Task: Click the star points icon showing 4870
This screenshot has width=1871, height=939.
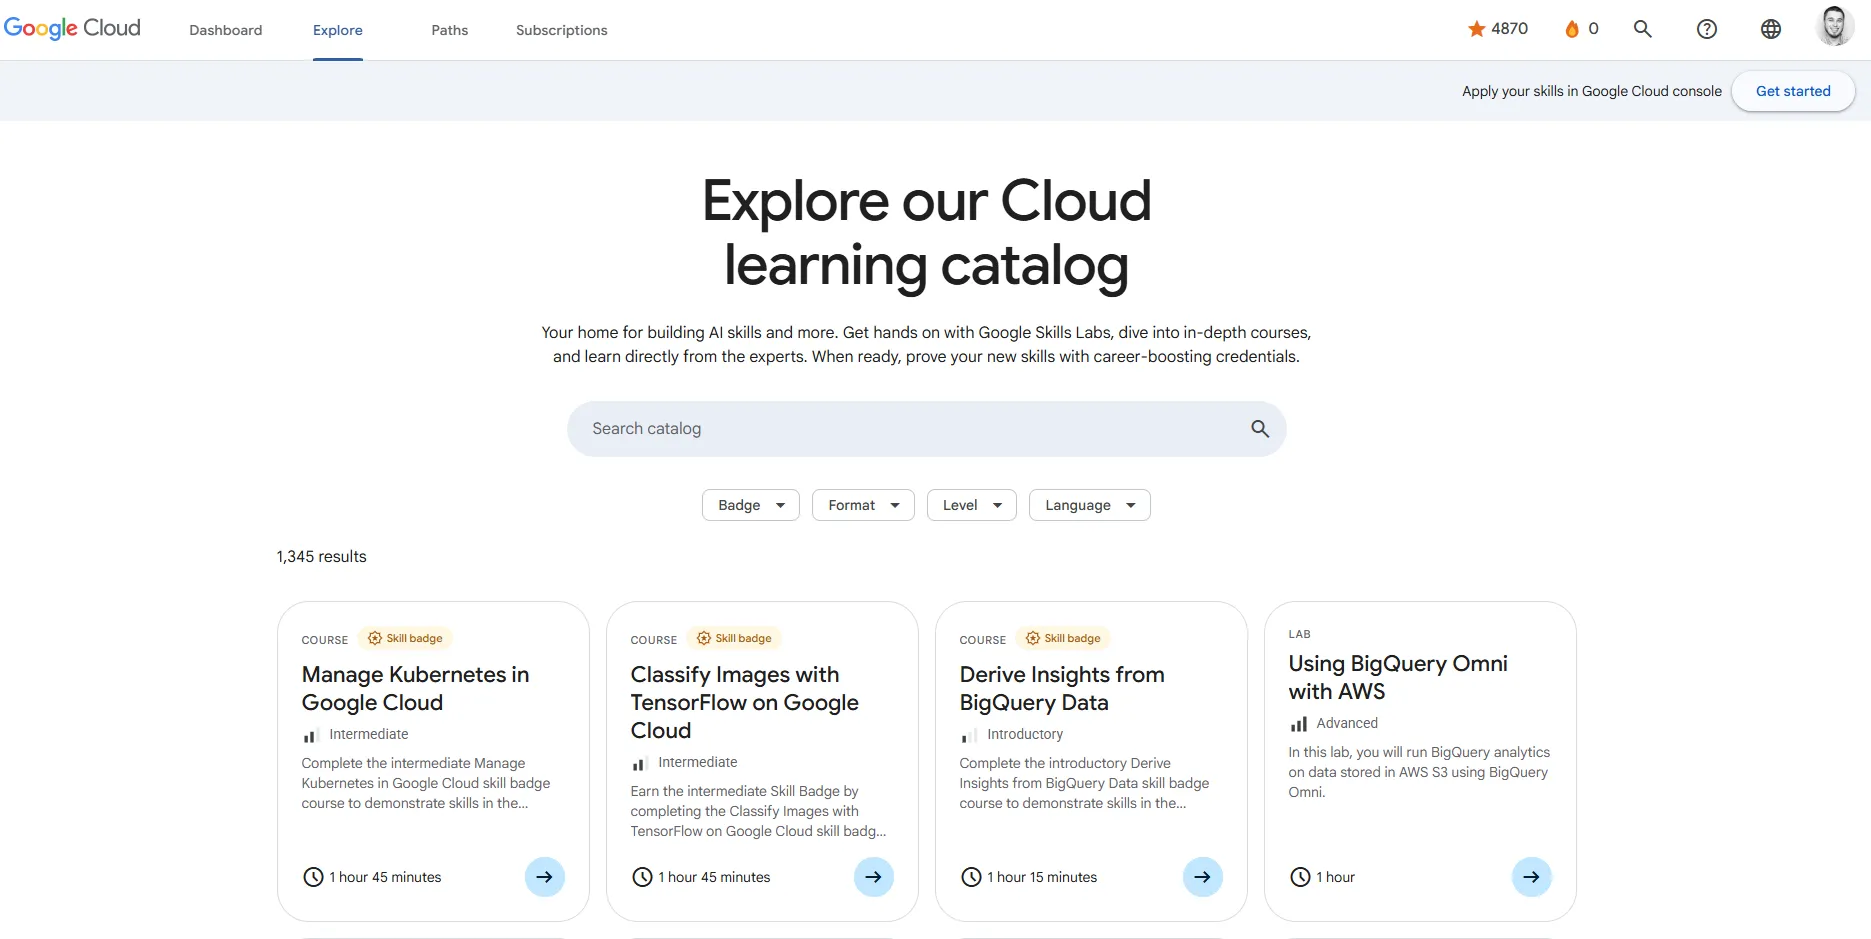Action: click(x=1477, y=29)
